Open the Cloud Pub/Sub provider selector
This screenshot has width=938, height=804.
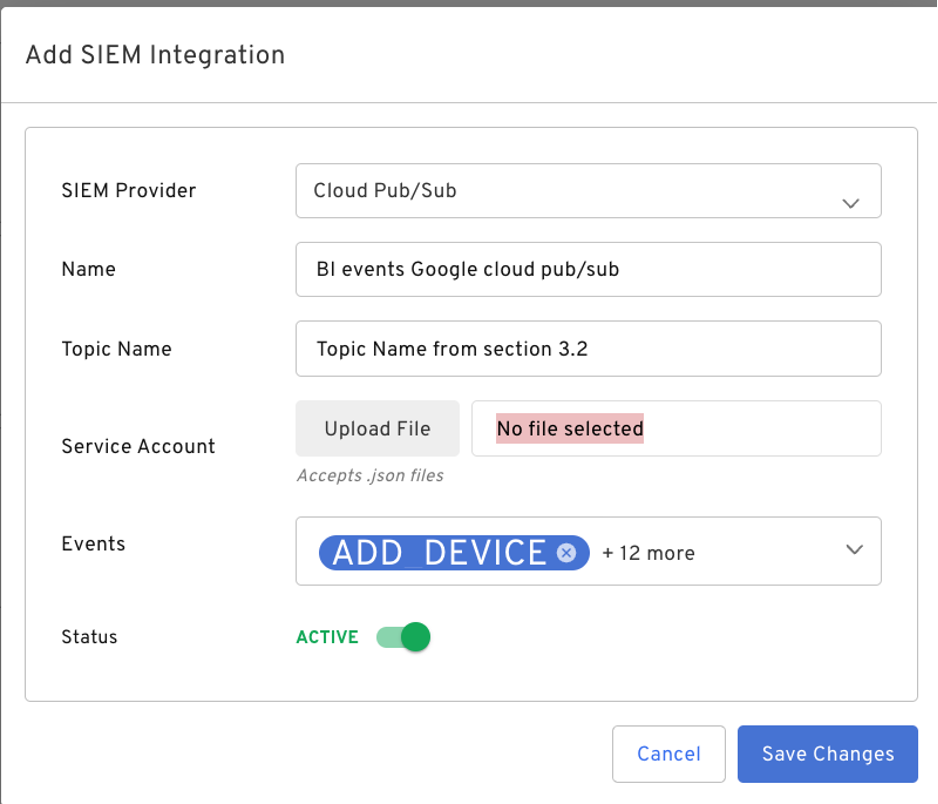[x=588, y=190]
